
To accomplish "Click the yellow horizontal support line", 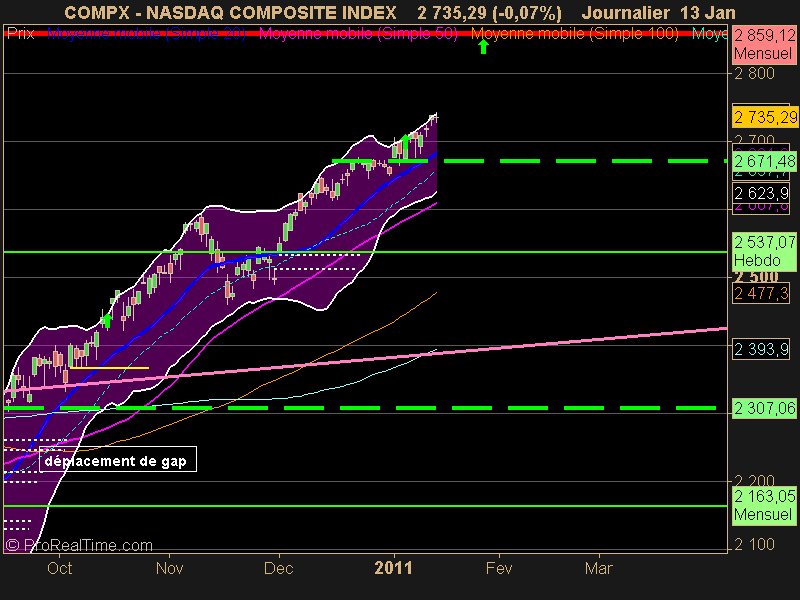I will click(x=109, y=367).
